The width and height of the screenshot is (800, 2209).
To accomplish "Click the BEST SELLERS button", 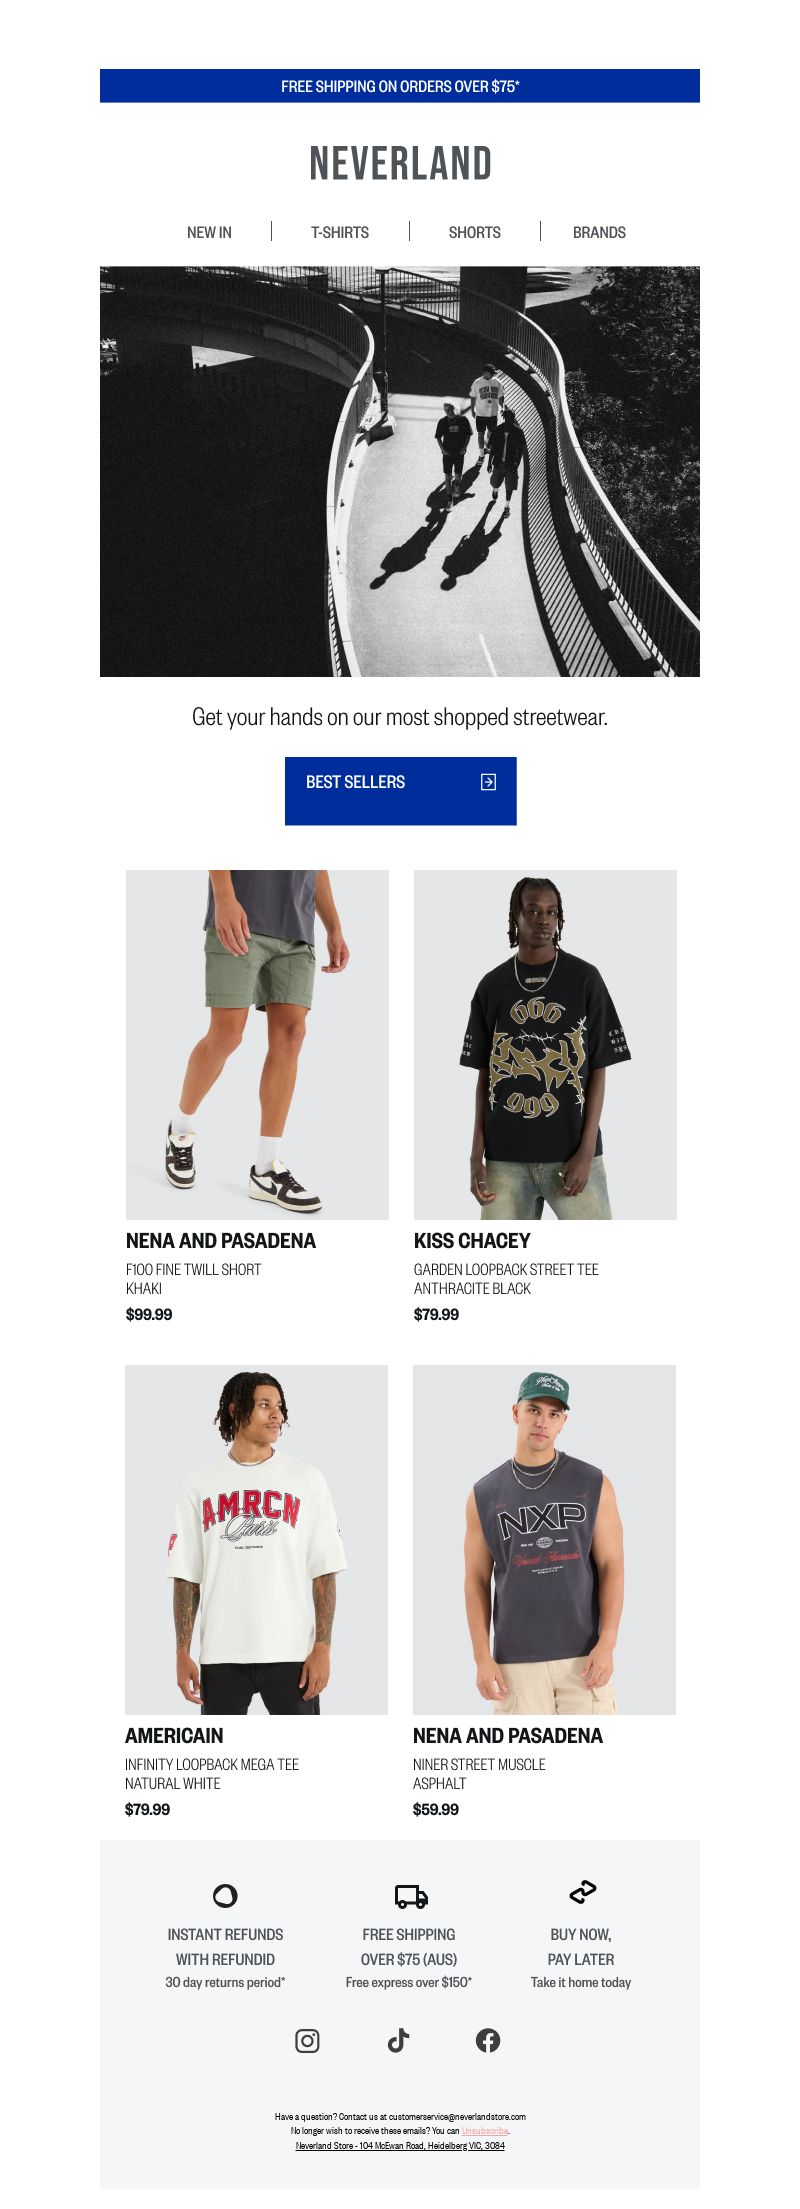I will point(401,791).
